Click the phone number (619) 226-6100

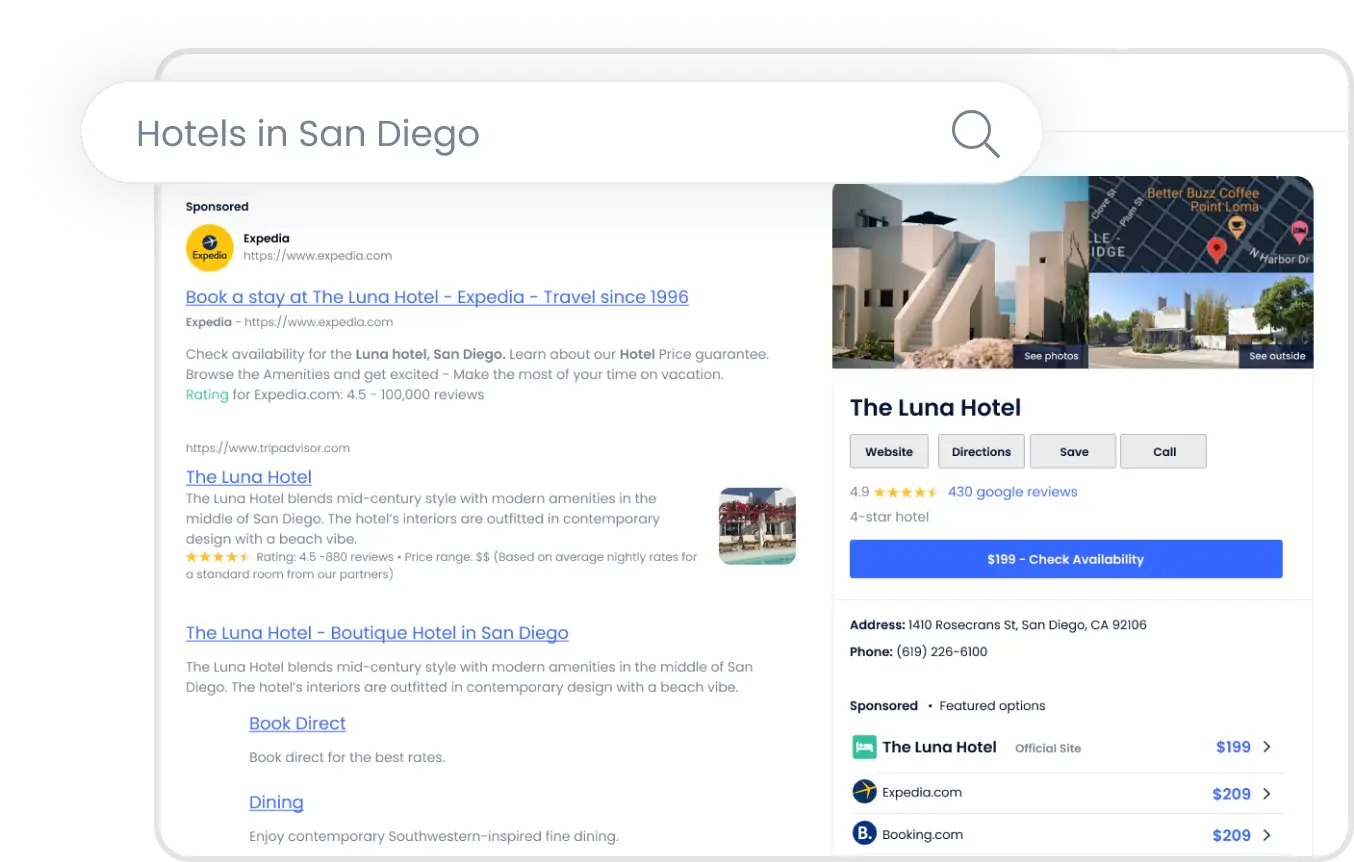[942, 652]
